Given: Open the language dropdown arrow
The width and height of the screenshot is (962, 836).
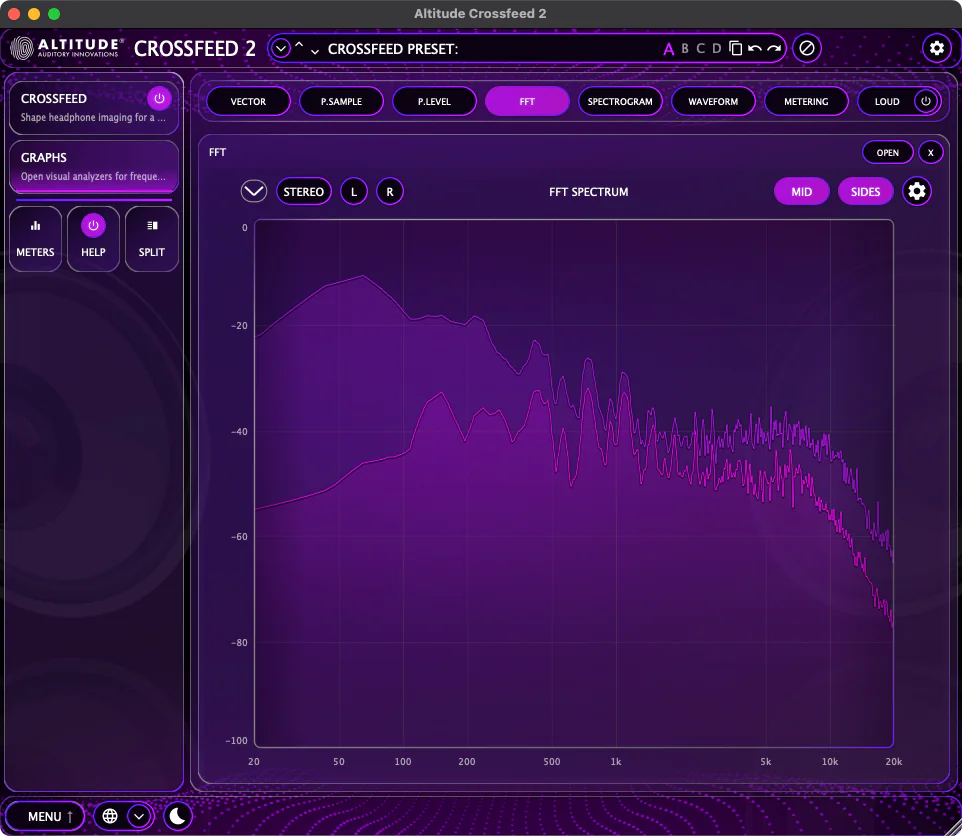Looking at the screenshot, I should pos(139,816).
